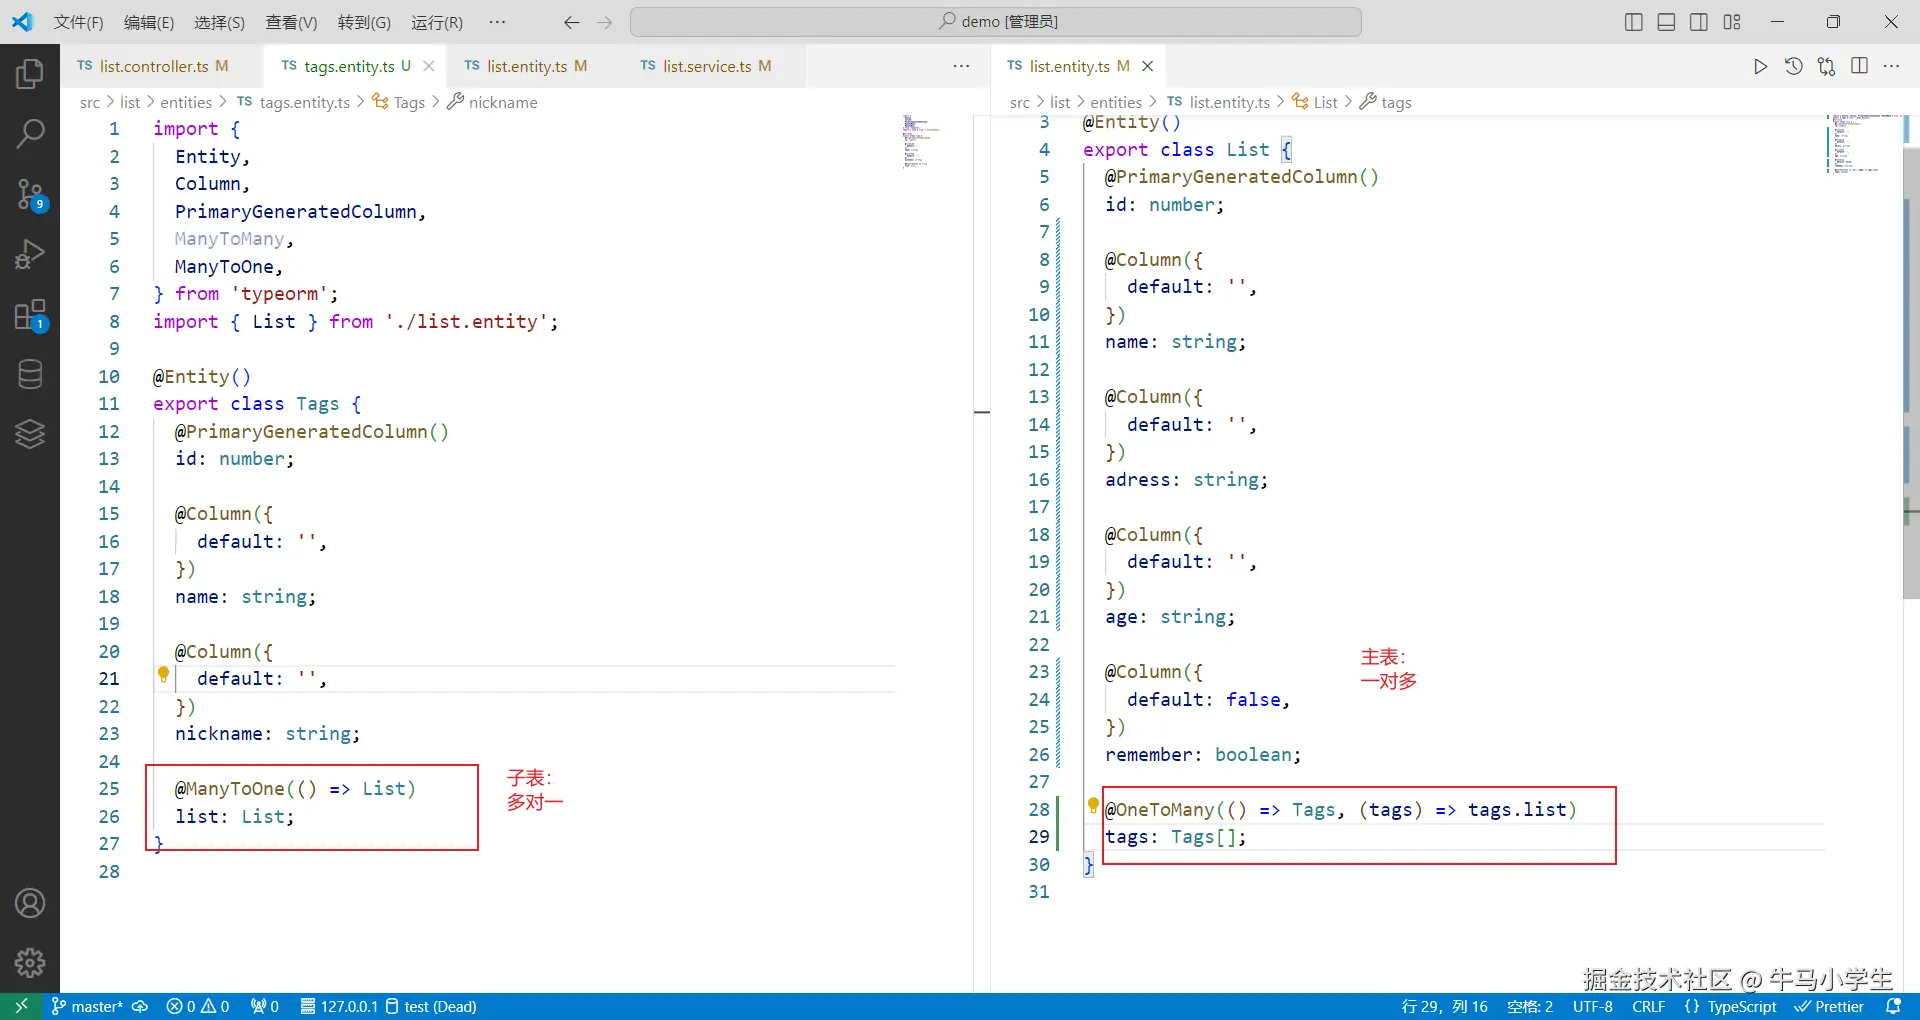This screenshot has height=1020, width=1920.
Task: Open Customize Layout icon in title bar
Action: point(1732,22)
